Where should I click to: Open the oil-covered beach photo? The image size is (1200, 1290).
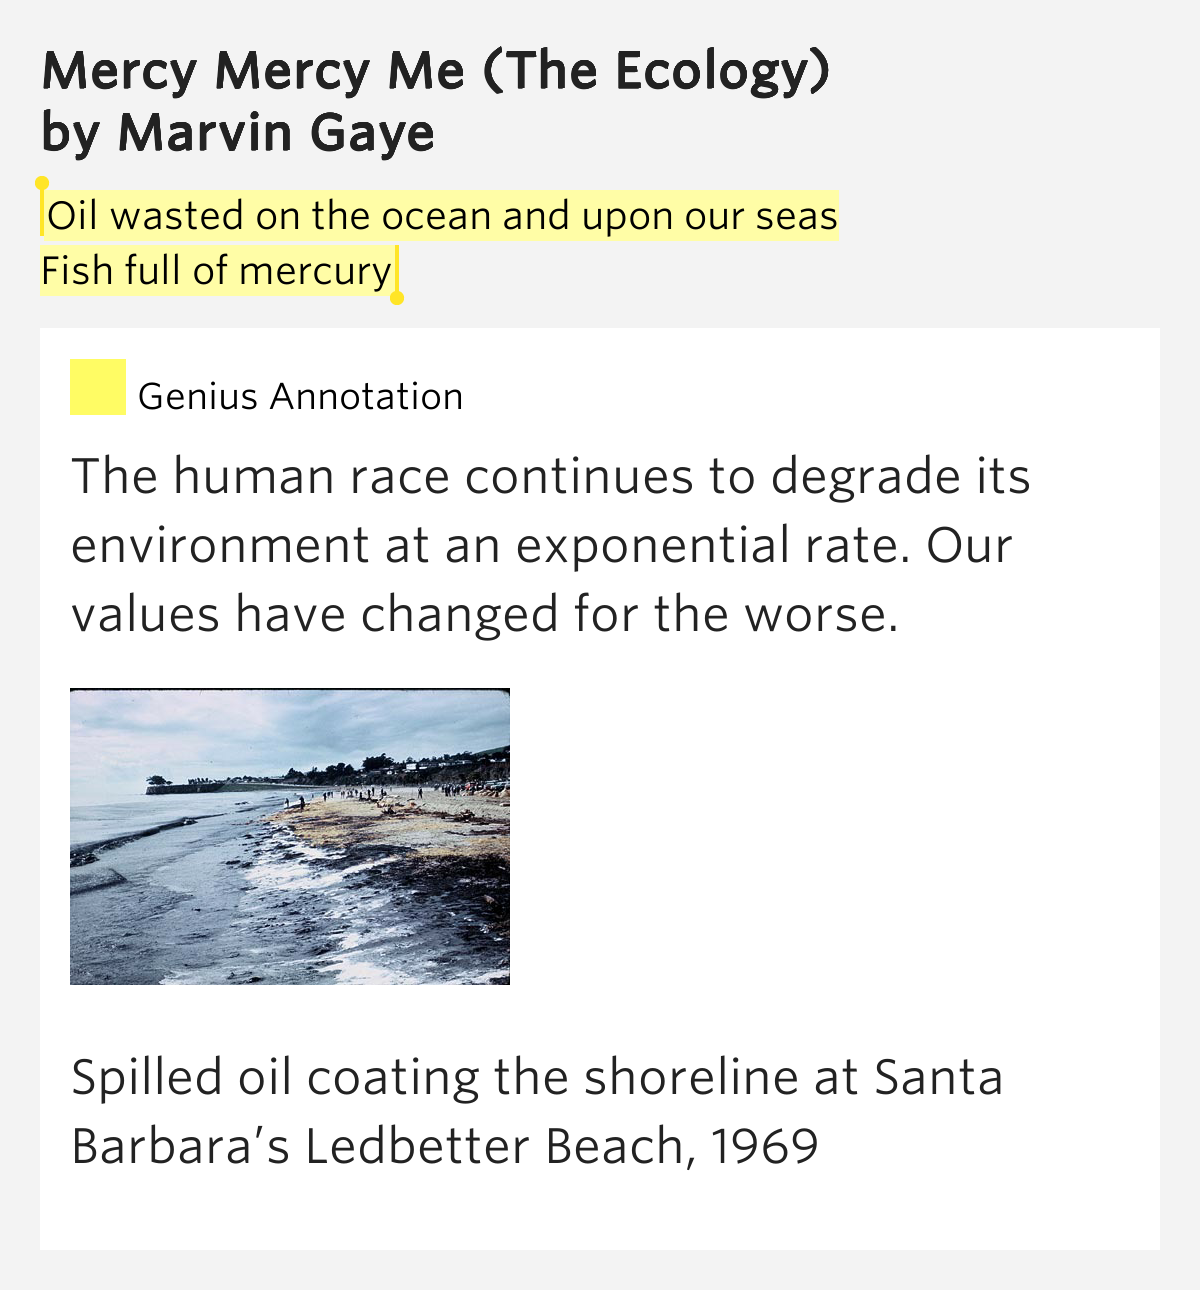[290, 837]
